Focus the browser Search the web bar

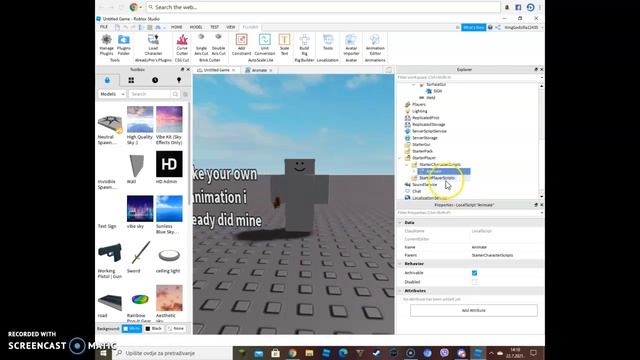(x=322, y=7)
